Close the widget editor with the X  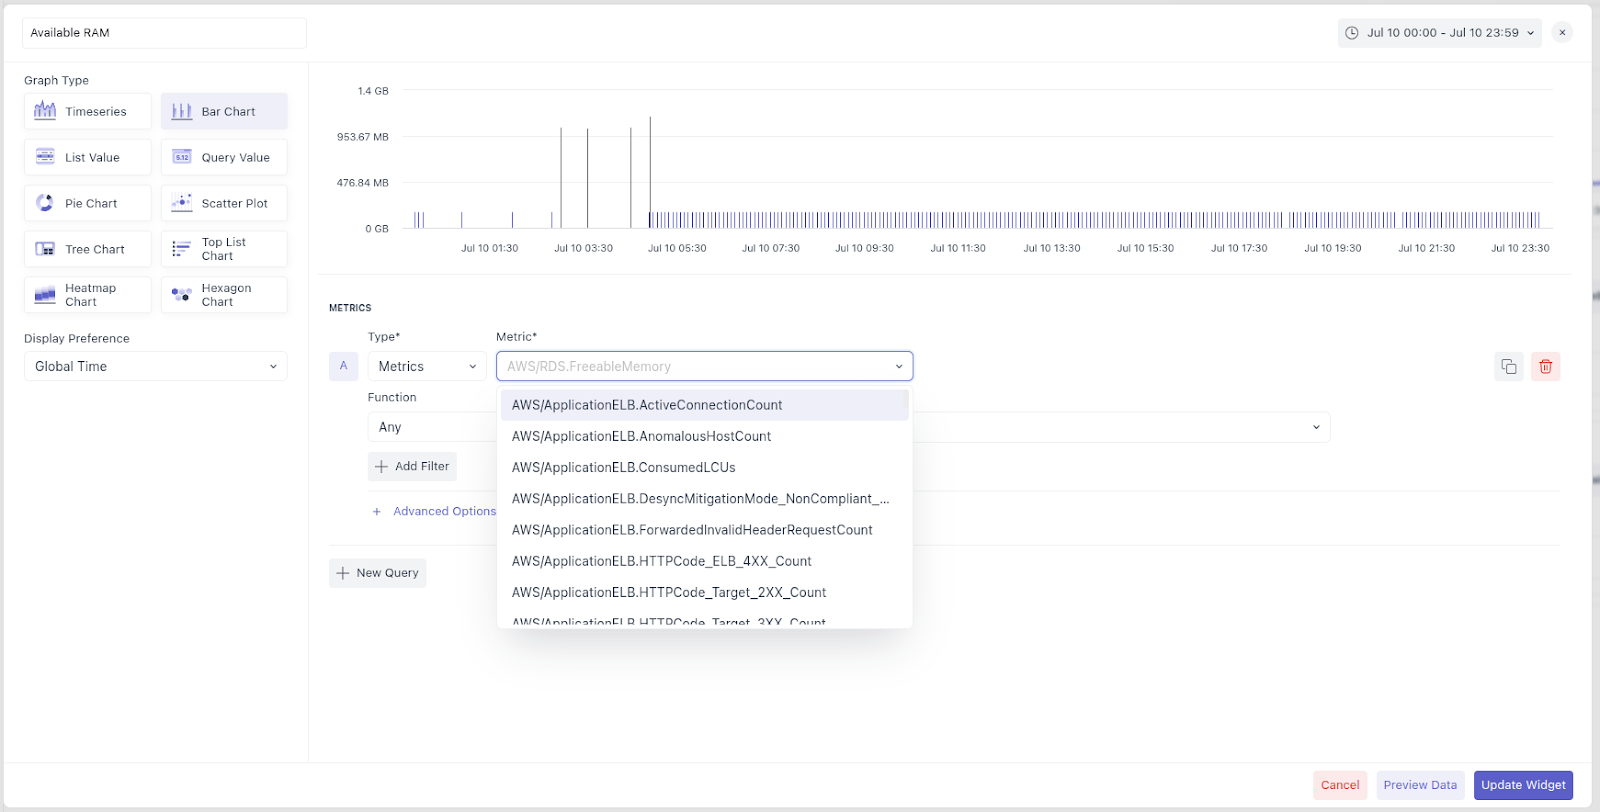click(1562, 33)
